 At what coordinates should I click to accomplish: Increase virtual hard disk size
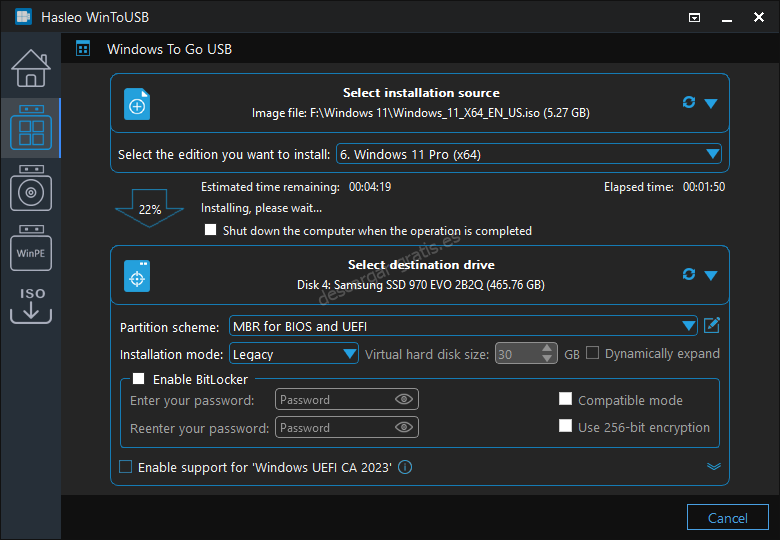pyautogui.click(x=547, y=348)
